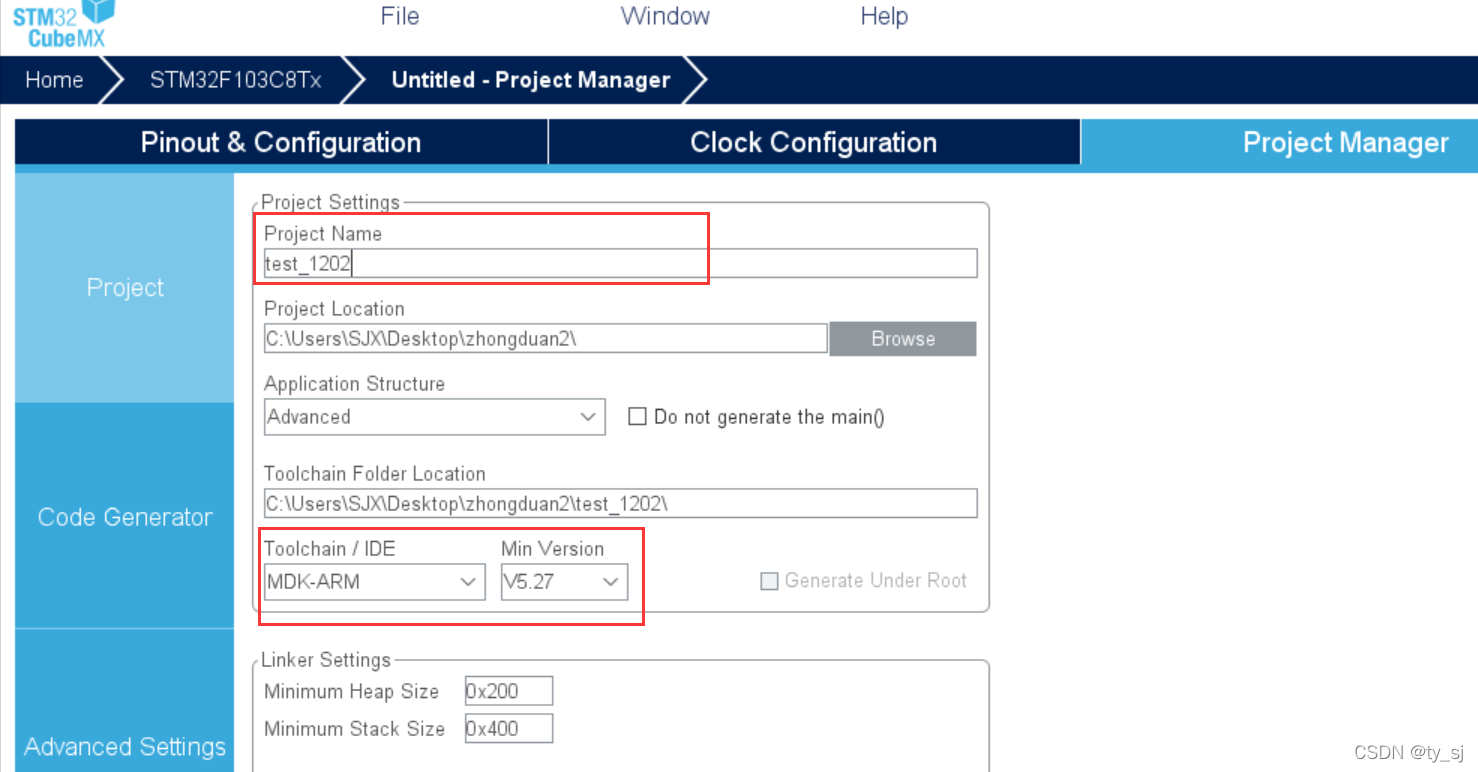Click Untitled - Project Manager breadcrumb
1478x772 pixels.
tap(530, 80)
